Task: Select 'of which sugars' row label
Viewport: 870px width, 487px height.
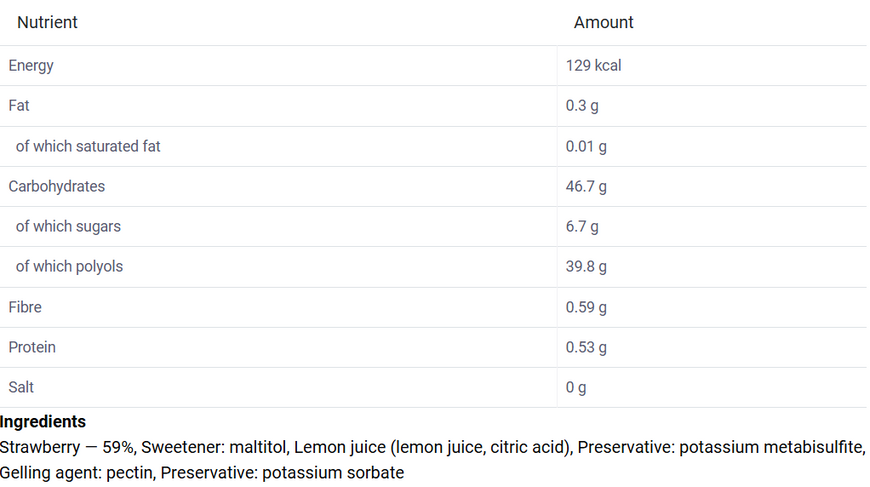Action: point(68,226)
